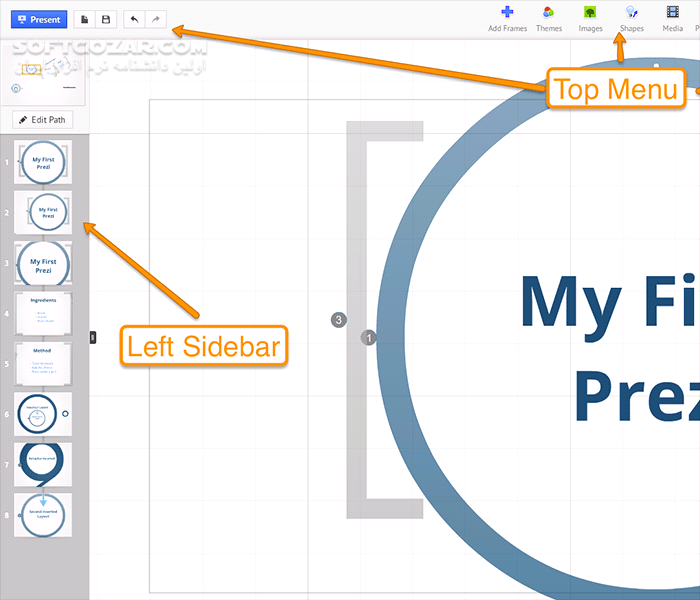The width and height of the screenshot is (700, 600).
Task: Open Themes menu
Action: click(549, 20)
